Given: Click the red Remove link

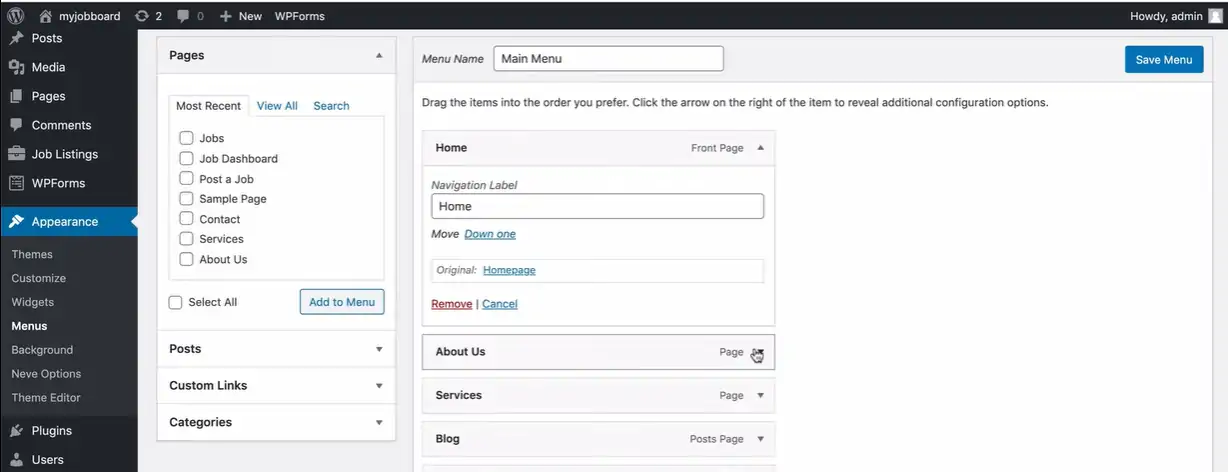Looking at the screenshot, I should 451,304.
